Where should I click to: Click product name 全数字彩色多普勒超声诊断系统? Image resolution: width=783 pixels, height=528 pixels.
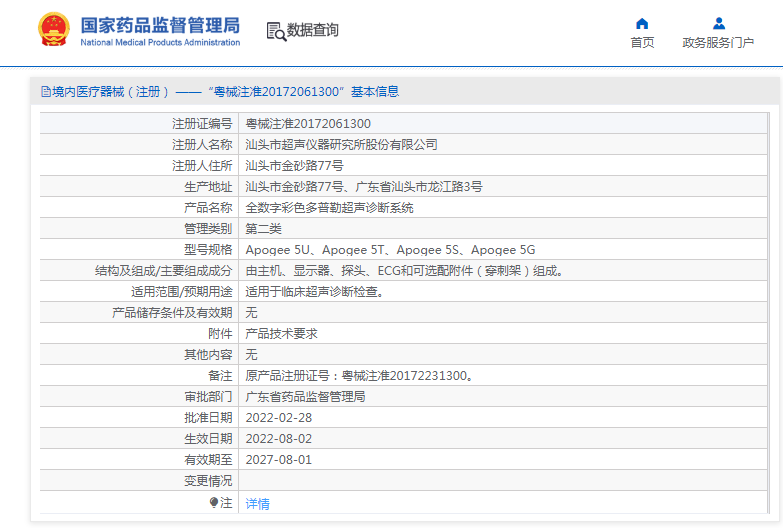click(329, 208)
